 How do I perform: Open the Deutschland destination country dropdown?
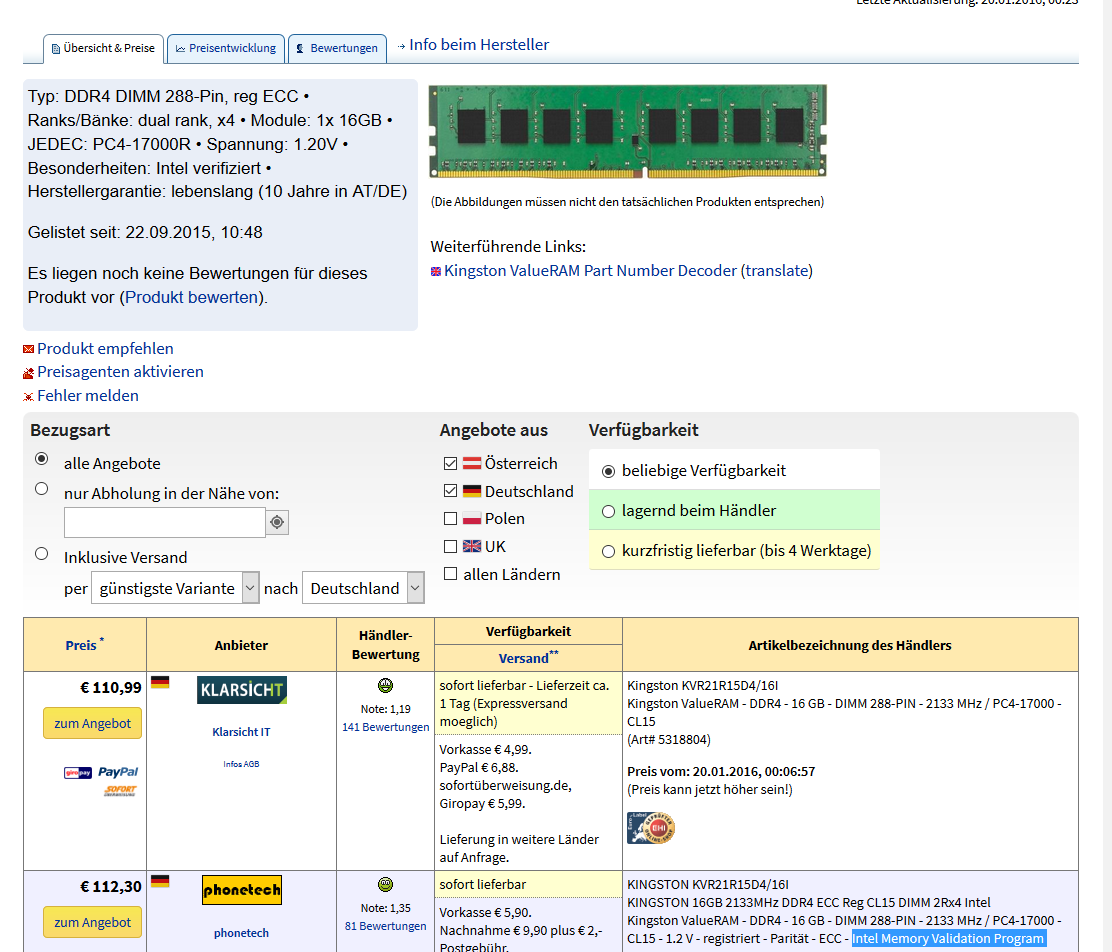363,588
